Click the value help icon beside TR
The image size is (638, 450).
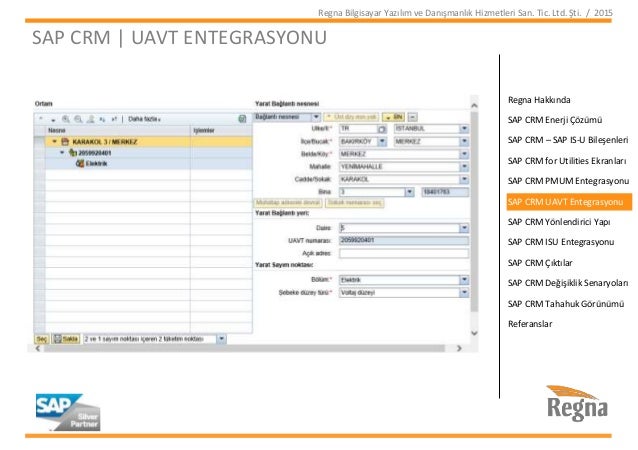[x=382, y=129]
